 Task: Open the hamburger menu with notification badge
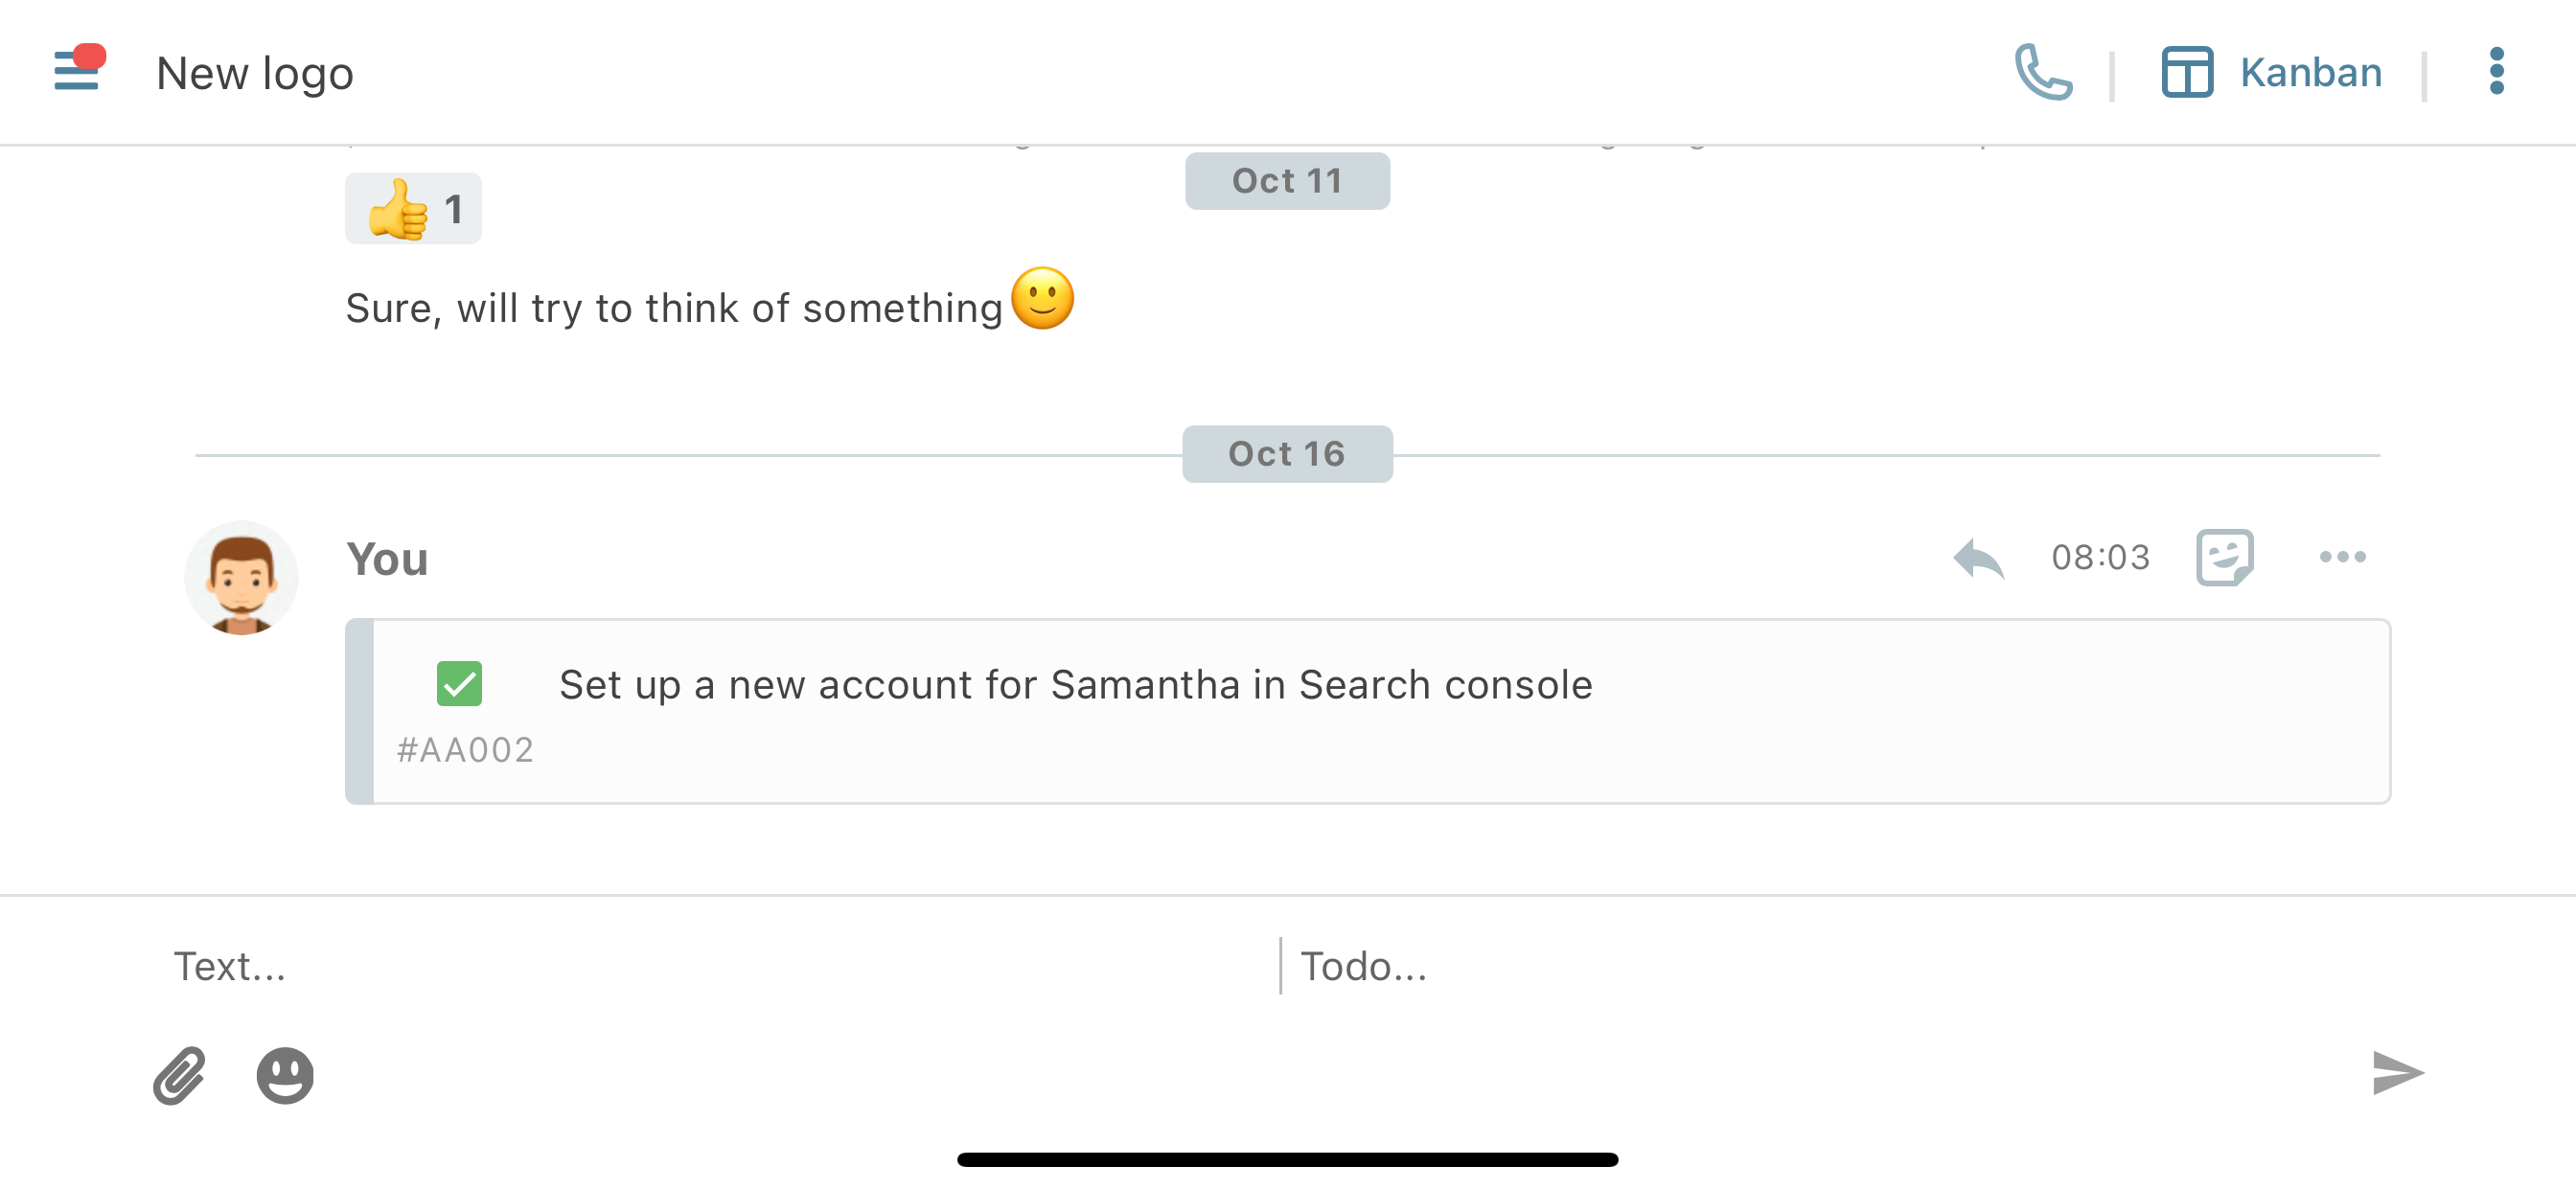click(x=77, y=70)
